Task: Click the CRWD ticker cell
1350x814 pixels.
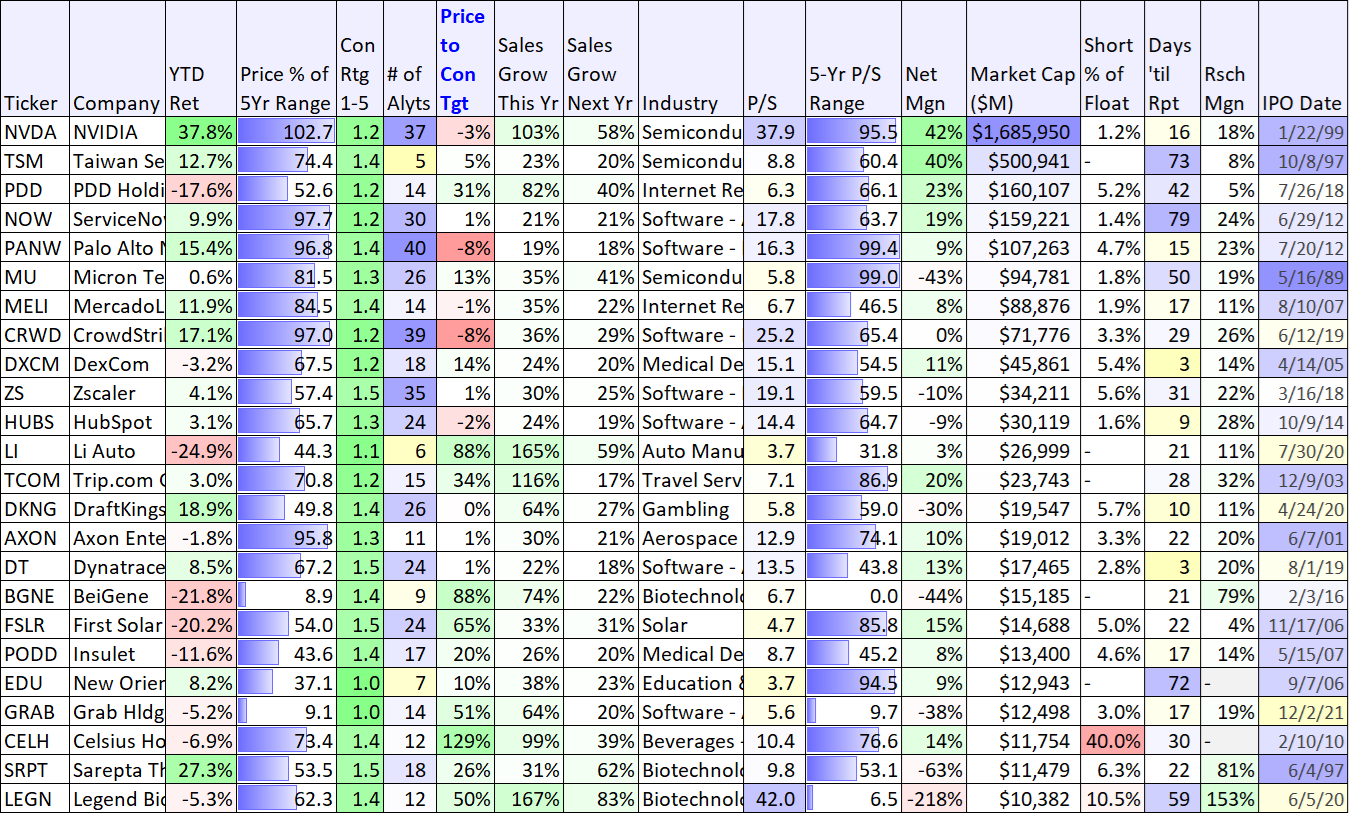Action: click(35, 335)
